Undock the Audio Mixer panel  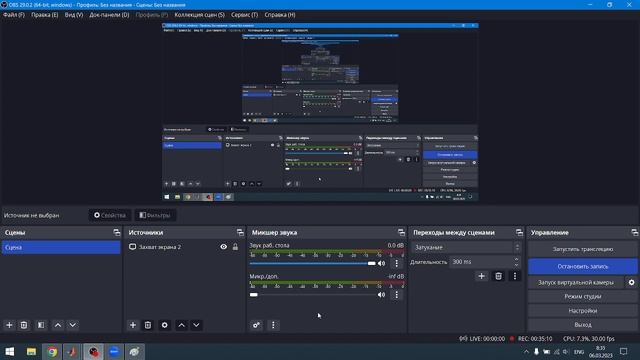click(x=401, y=232)
